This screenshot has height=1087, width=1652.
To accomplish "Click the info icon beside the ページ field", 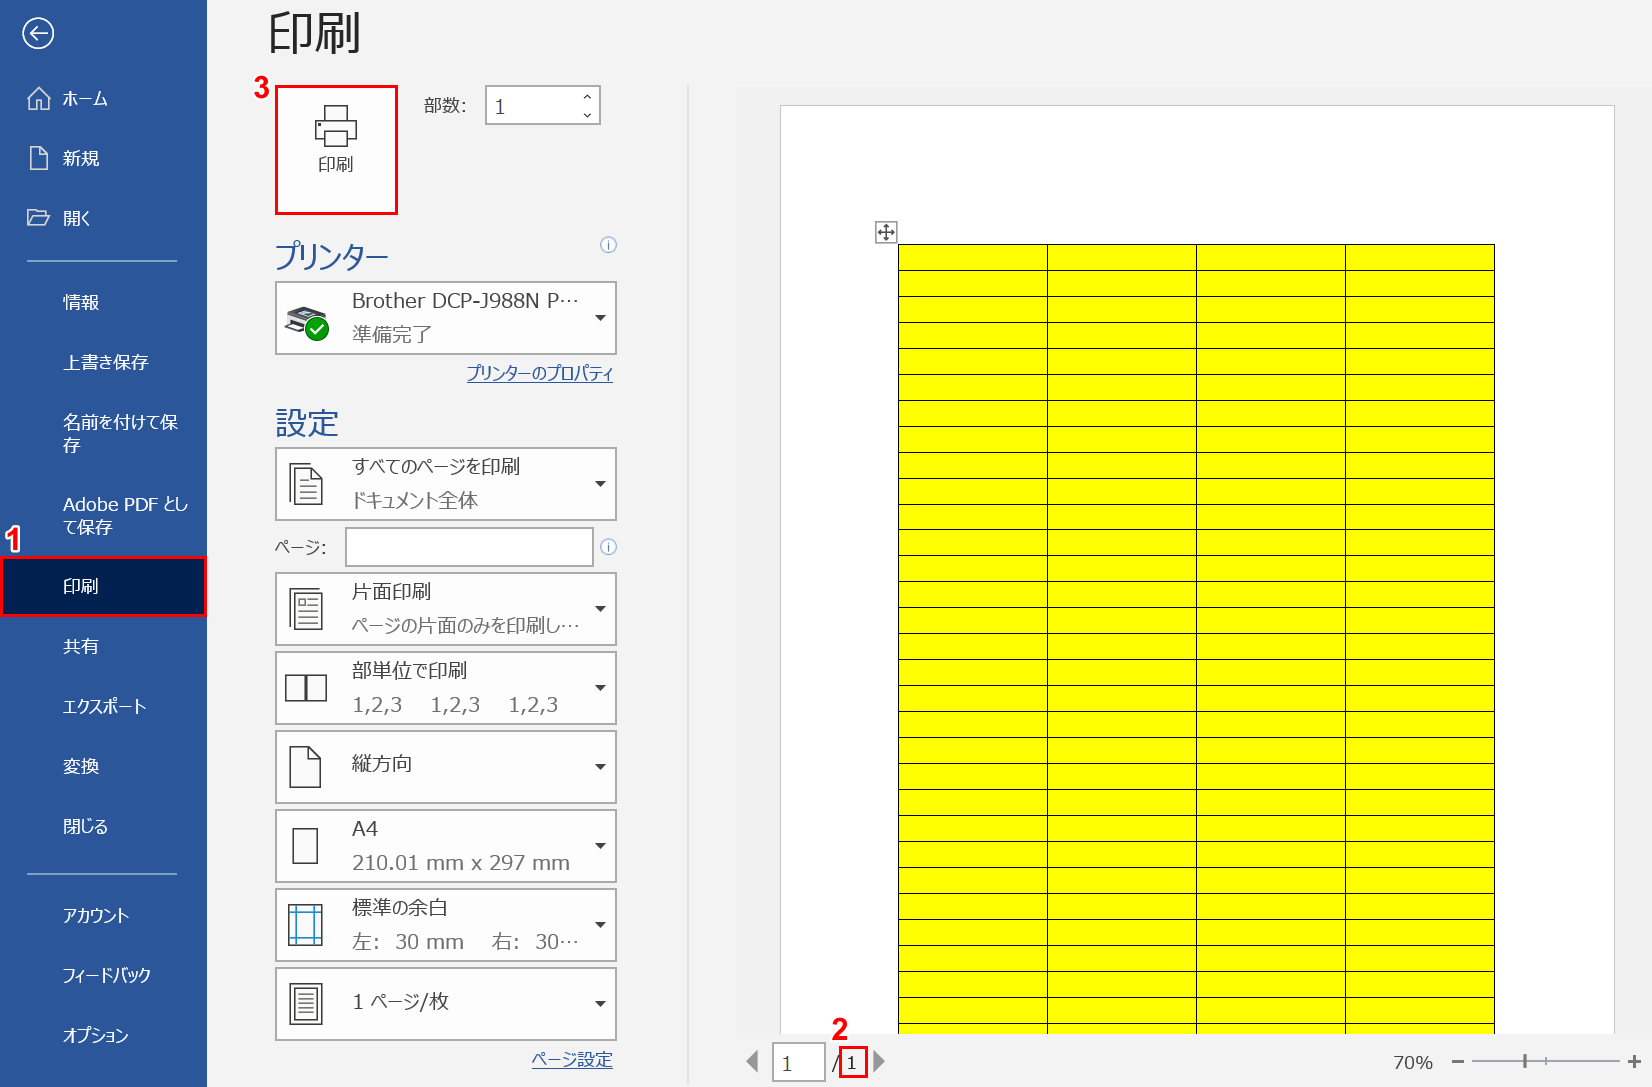I will (608, 547).
